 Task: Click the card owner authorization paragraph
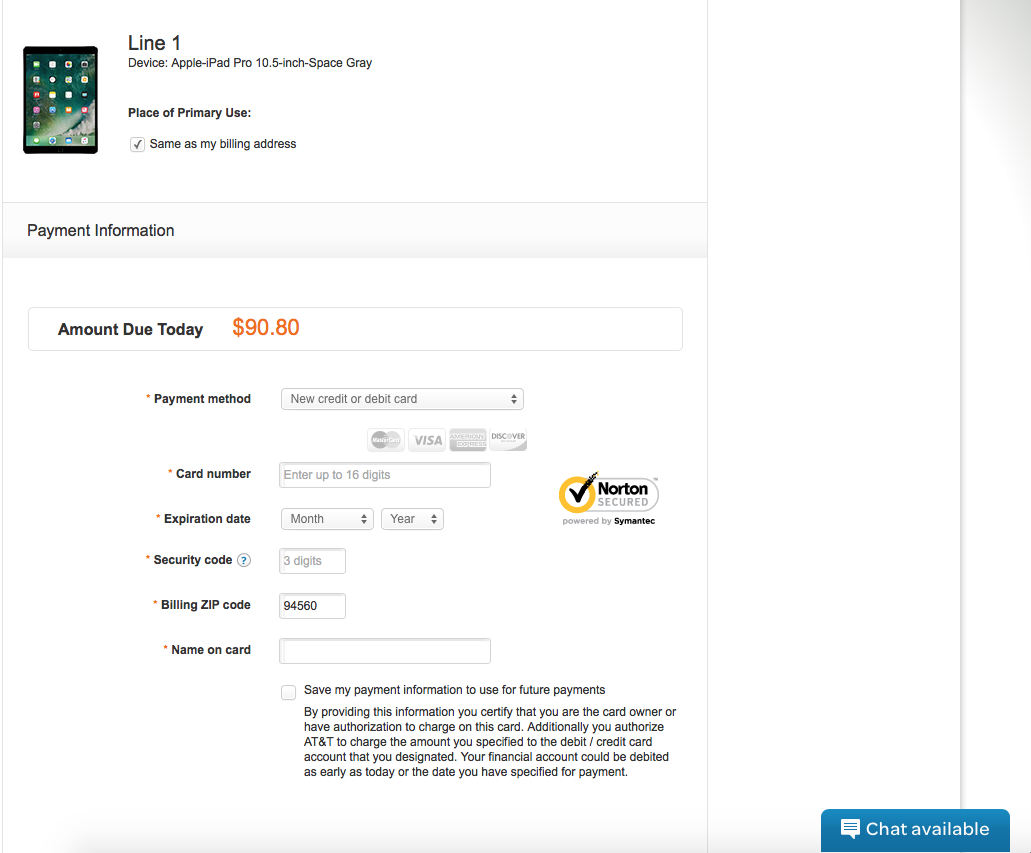point(490,742)
